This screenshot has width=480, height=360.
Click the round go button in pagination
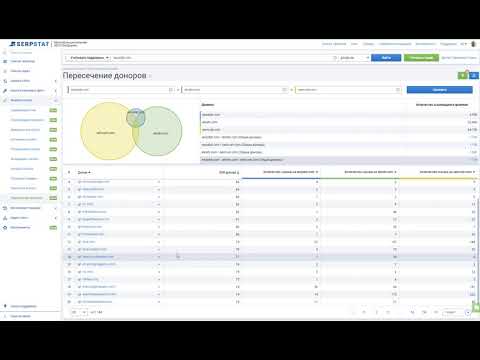(468, 312)
